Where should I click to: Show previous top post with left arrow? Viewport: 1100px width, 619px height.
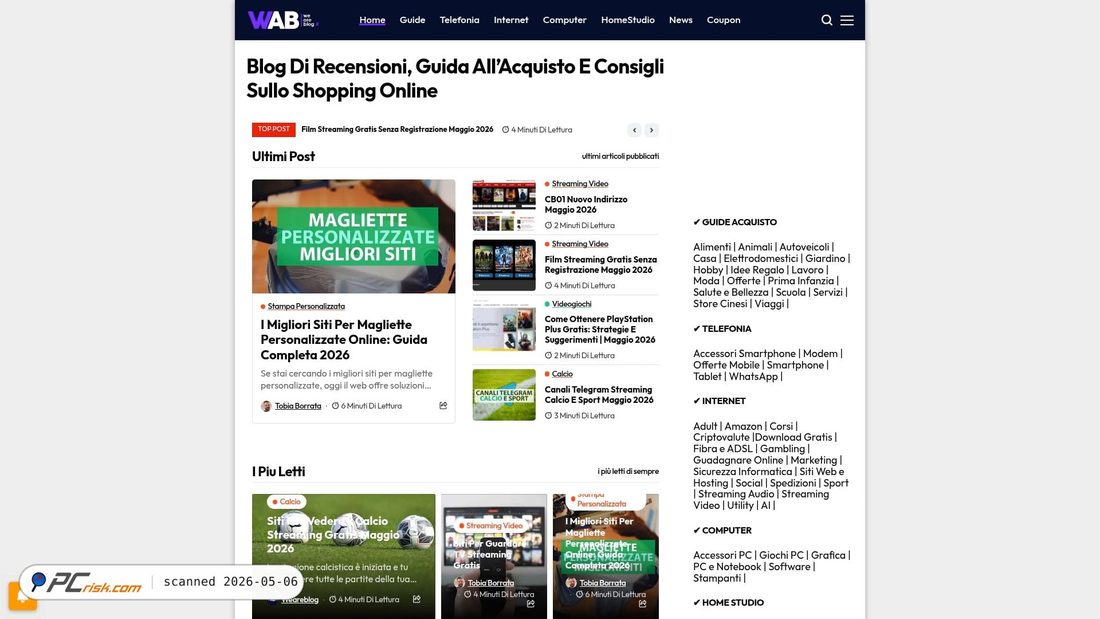[x=634, y=130]
